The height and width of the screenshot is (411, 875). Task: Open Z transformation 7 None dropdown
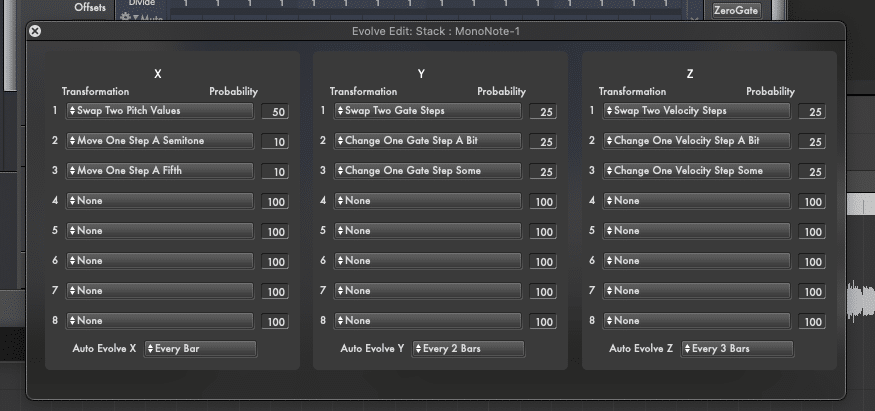click(696, 291)
